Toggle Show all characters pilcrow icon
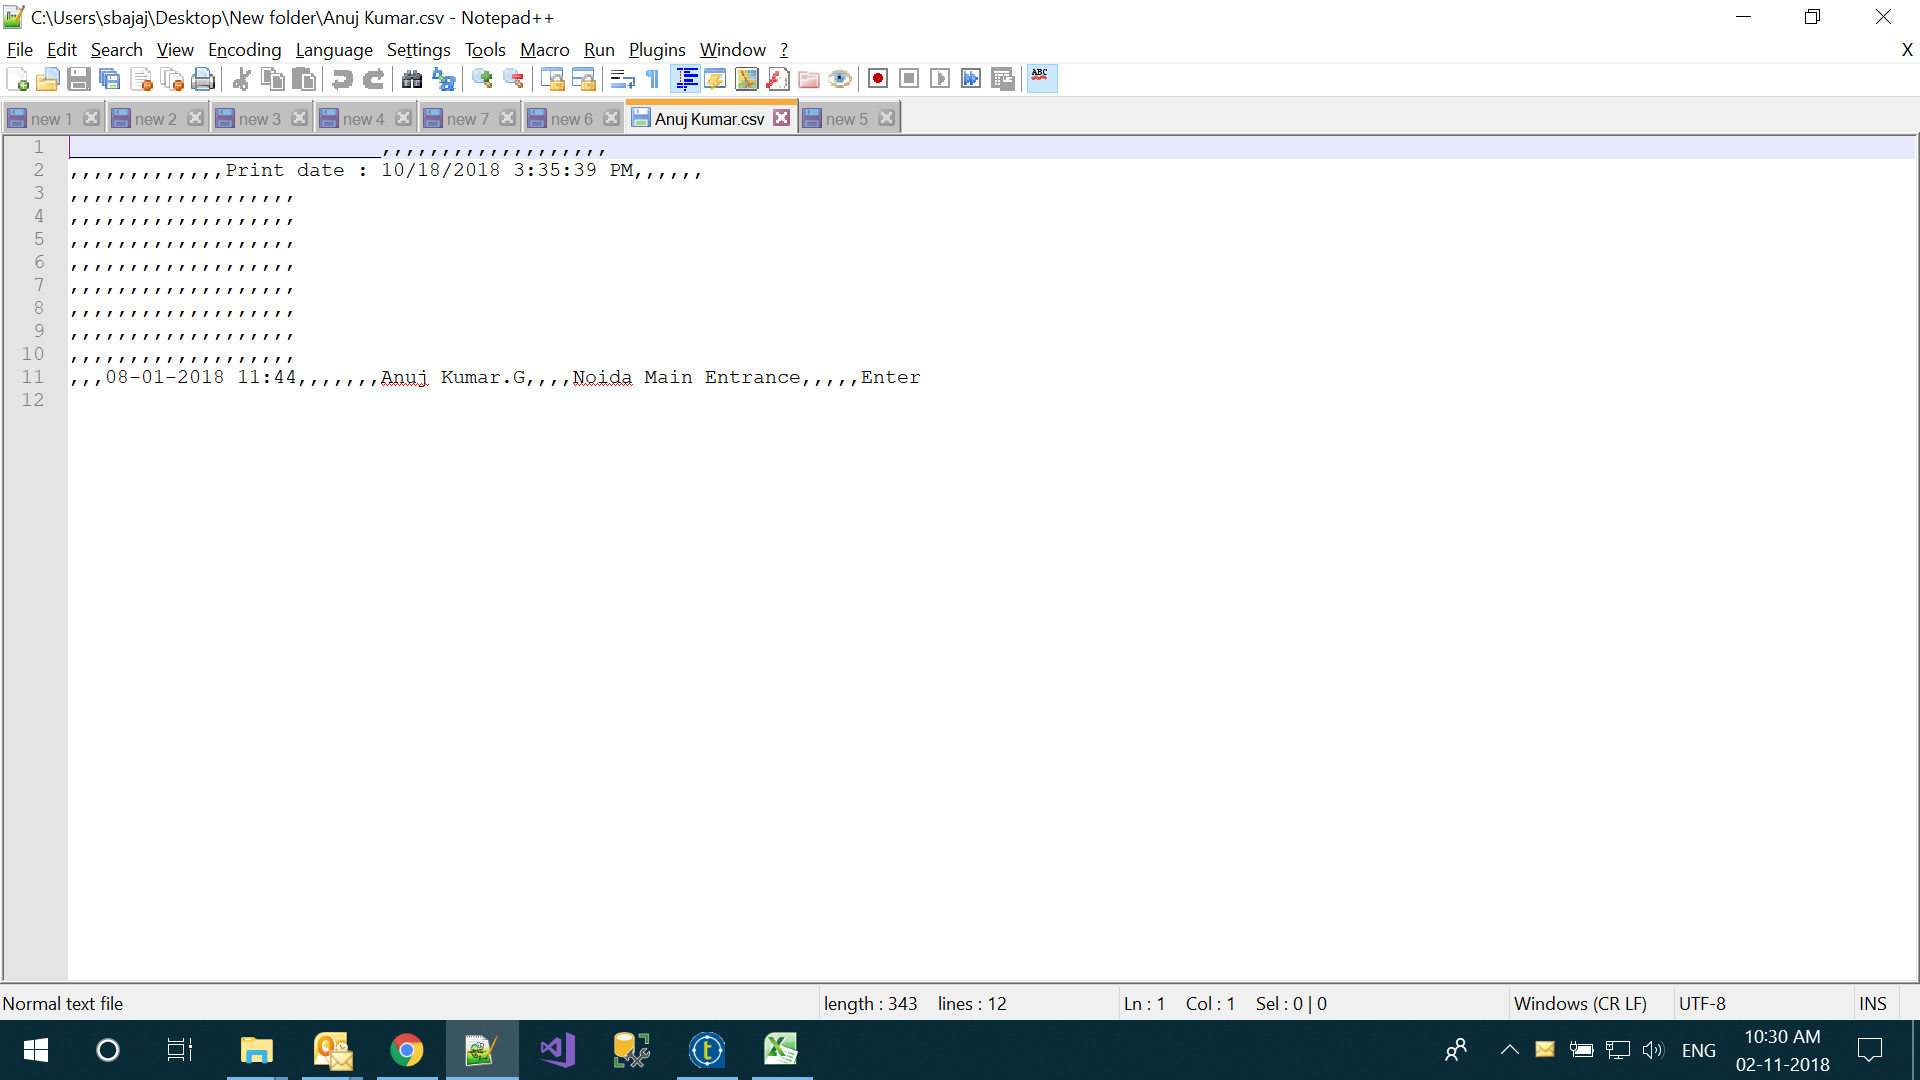This screenshot has width=1920, height=1080. coord(653,79)
